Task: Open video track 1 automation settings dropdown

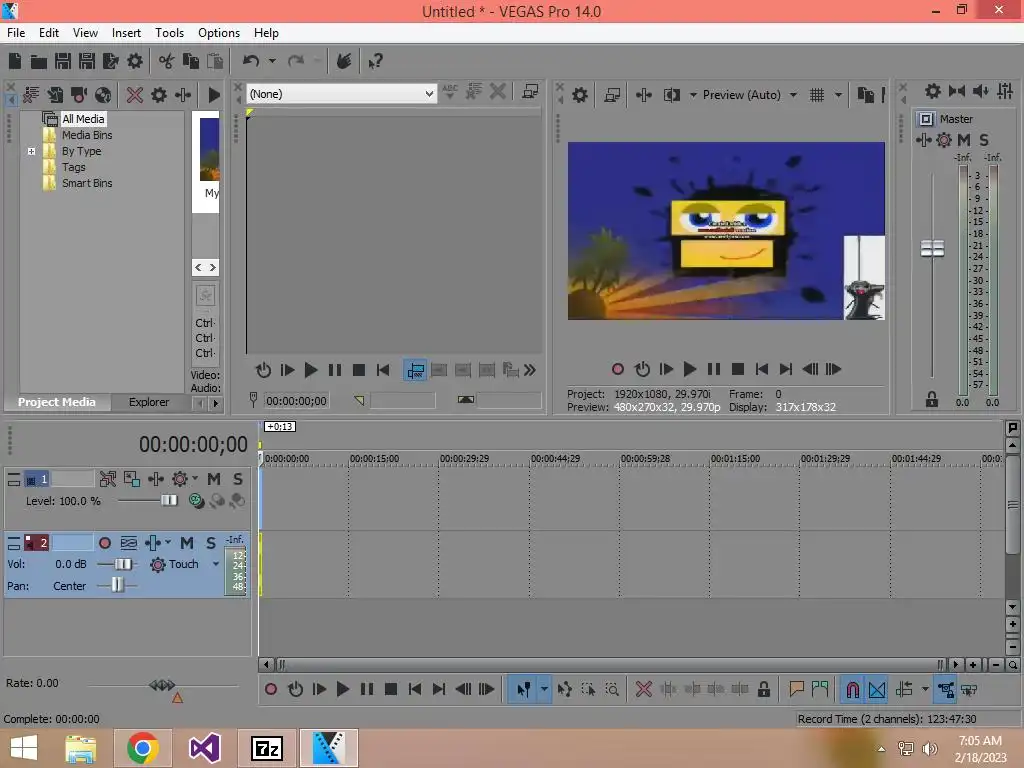Action: (194, 479)
